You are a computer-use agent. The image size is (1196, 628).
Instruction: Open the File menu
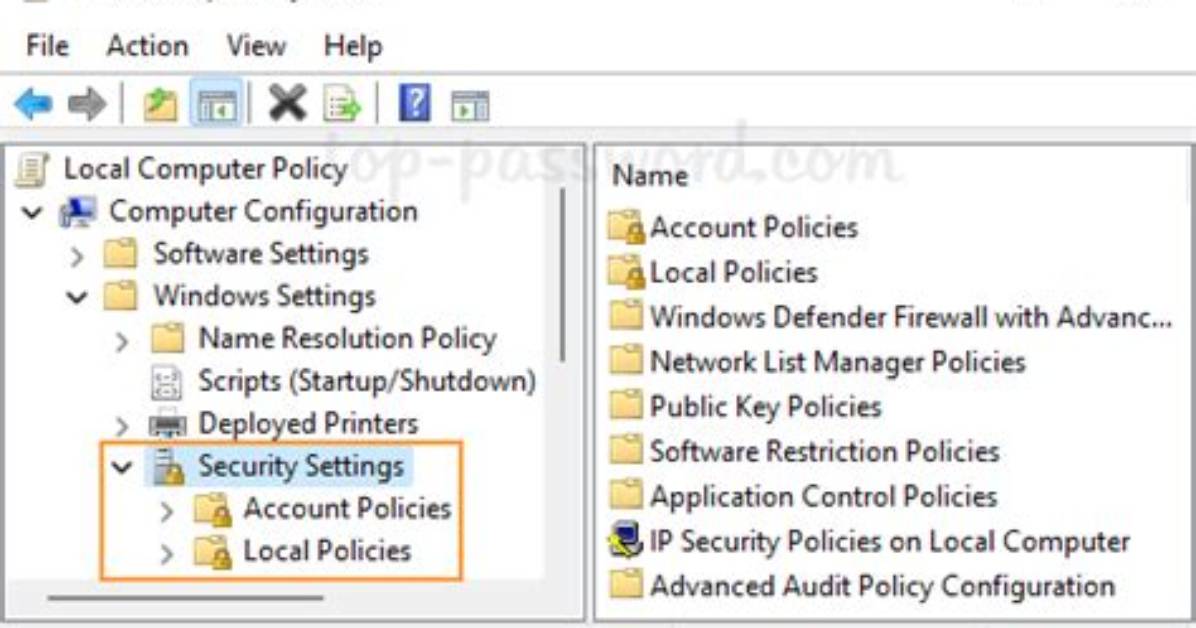coord(47,46)
